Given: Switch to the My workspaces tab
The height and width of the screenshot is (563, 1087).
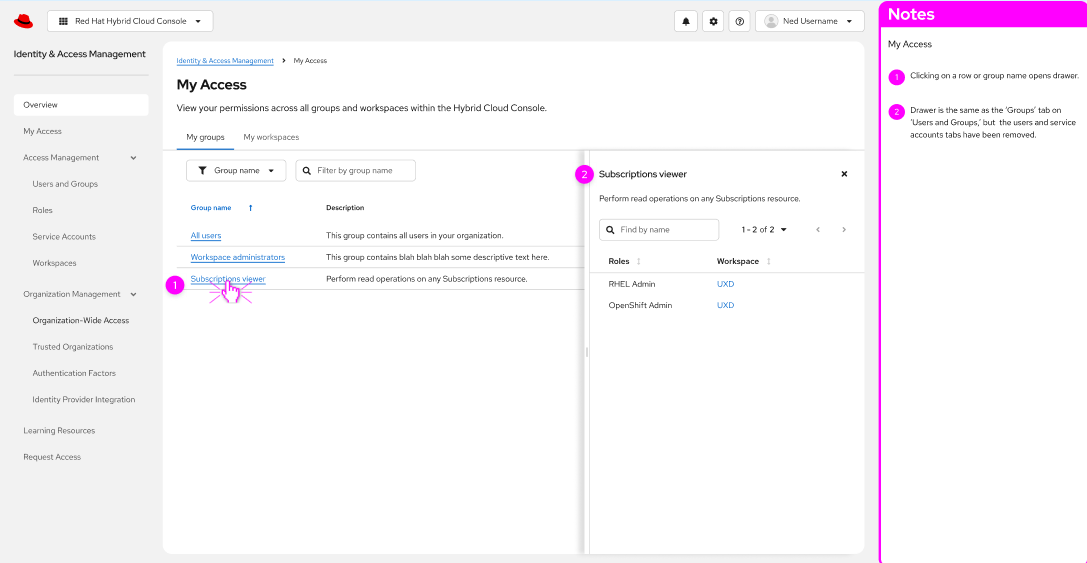Looking at the screenshot, I should 271,137.
